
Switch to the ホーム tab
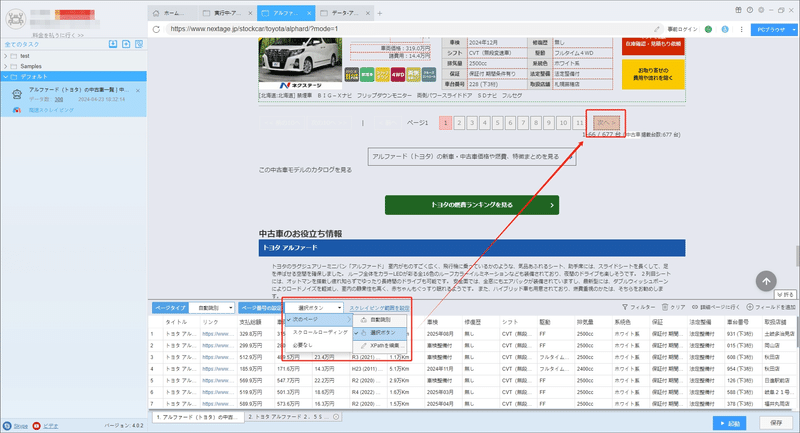click(x=173, y=13)
